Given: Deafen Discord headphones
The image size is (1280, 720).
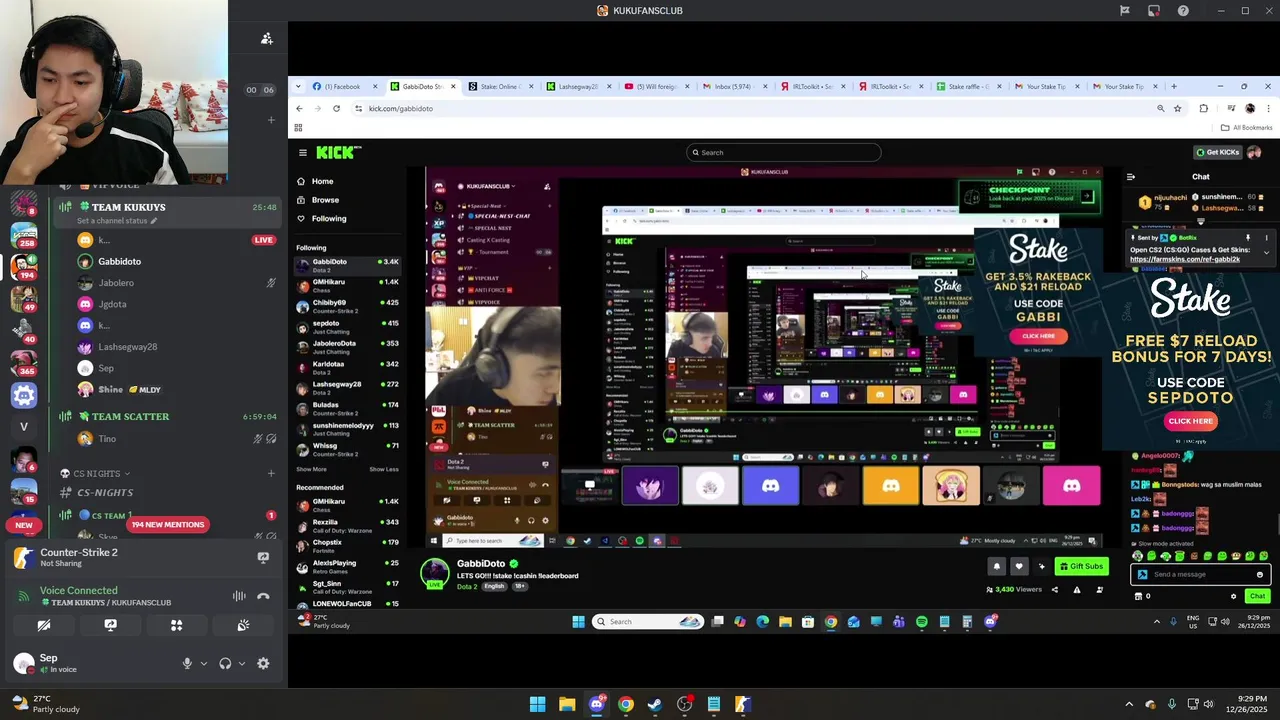Looking at the screenshot, I should 225,663.
